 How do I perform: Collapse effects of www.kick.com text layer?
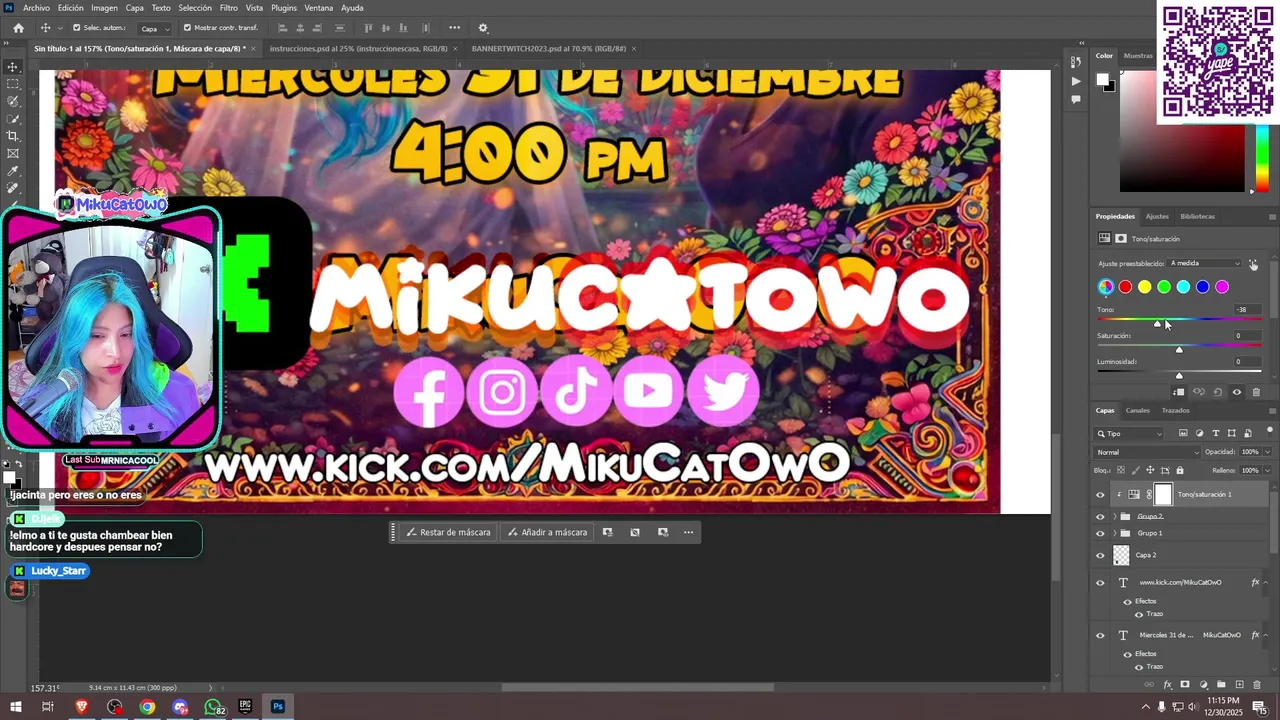(x=1266, y=582)
